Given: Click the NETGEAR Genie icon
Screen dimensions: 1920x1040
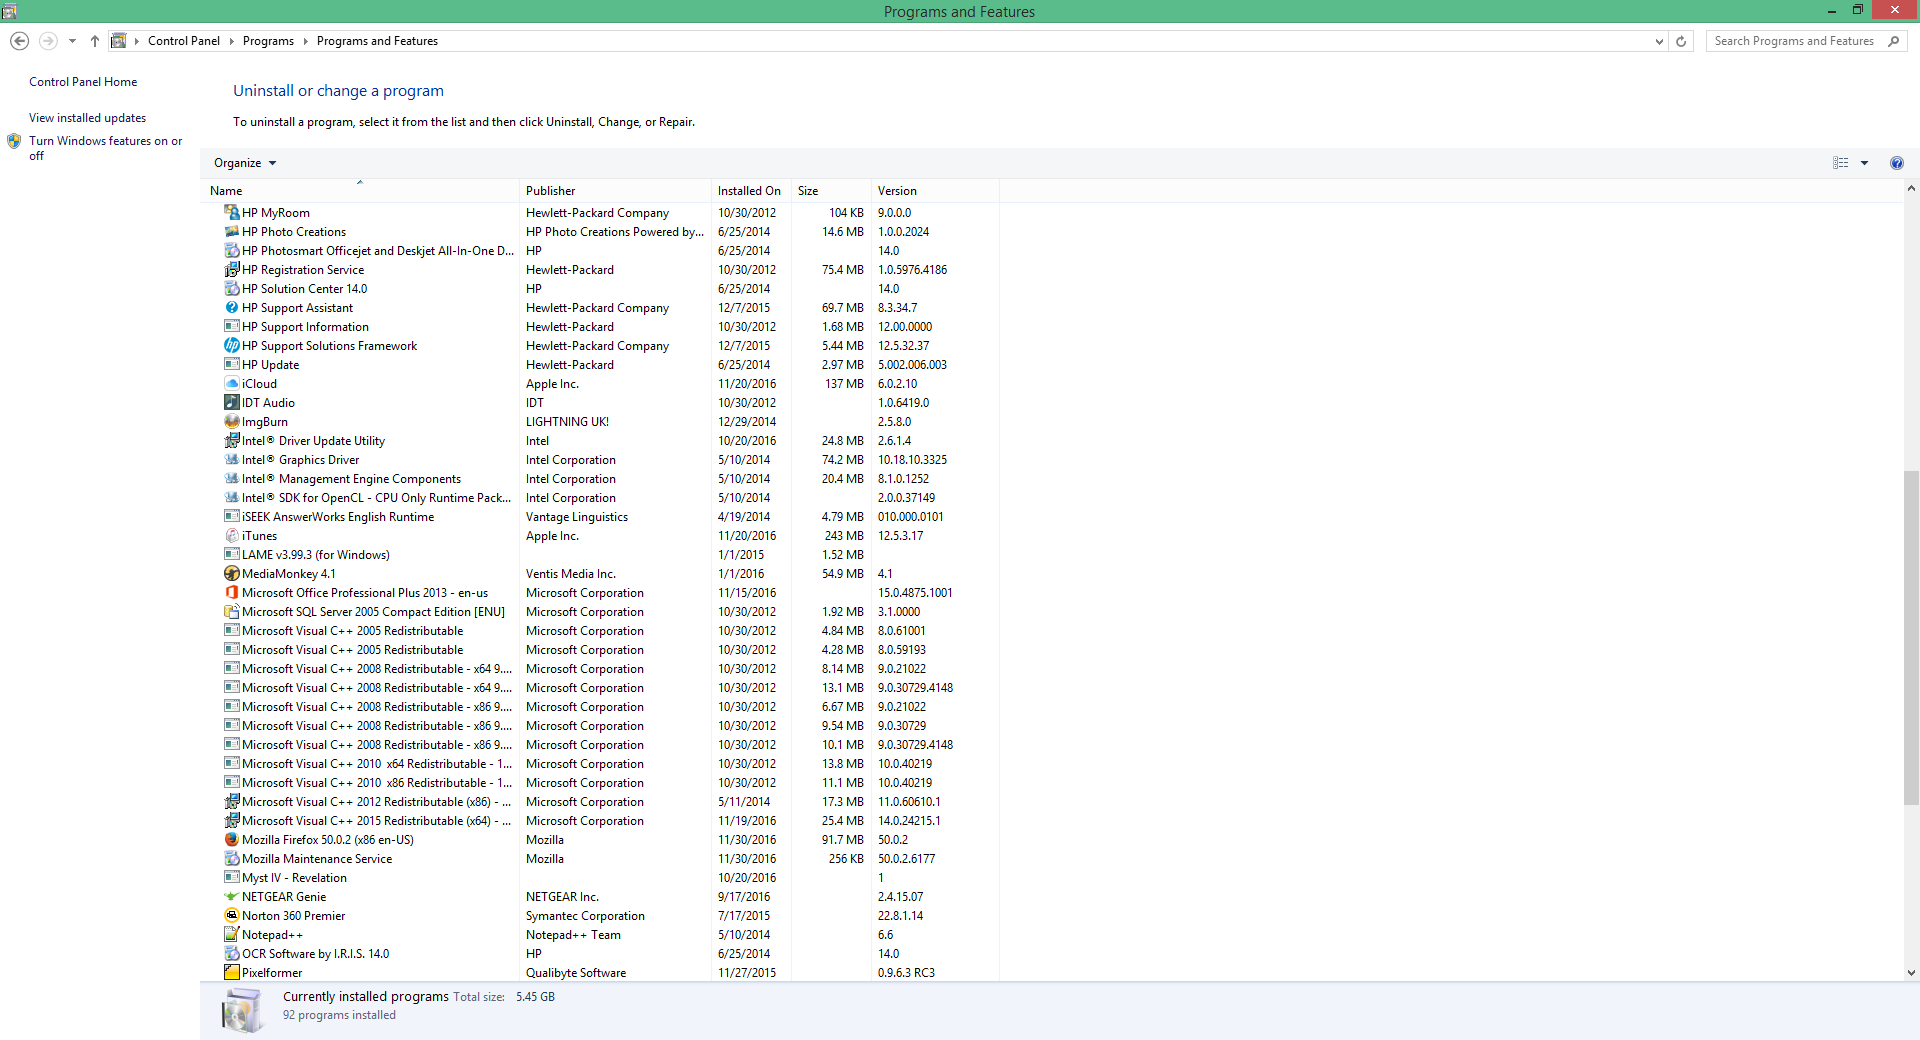Looking at the screenshot, I should [232, 896].
